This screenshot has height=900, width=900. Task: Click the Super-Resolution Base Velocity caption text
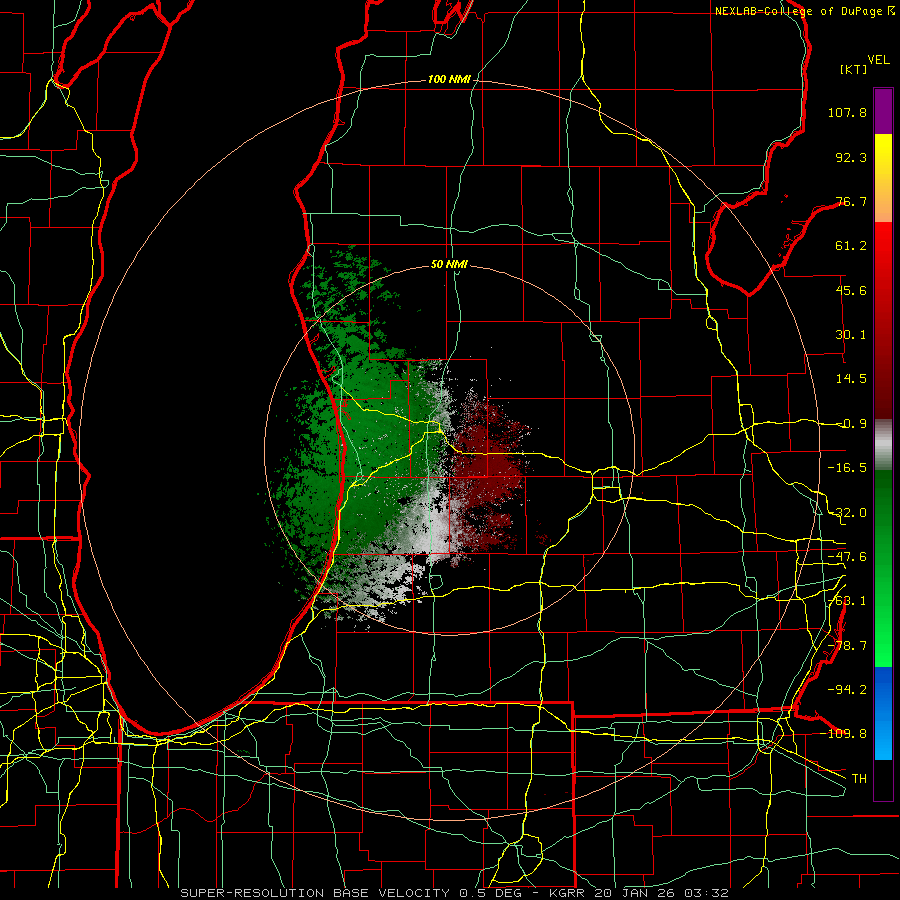point(454,893)
